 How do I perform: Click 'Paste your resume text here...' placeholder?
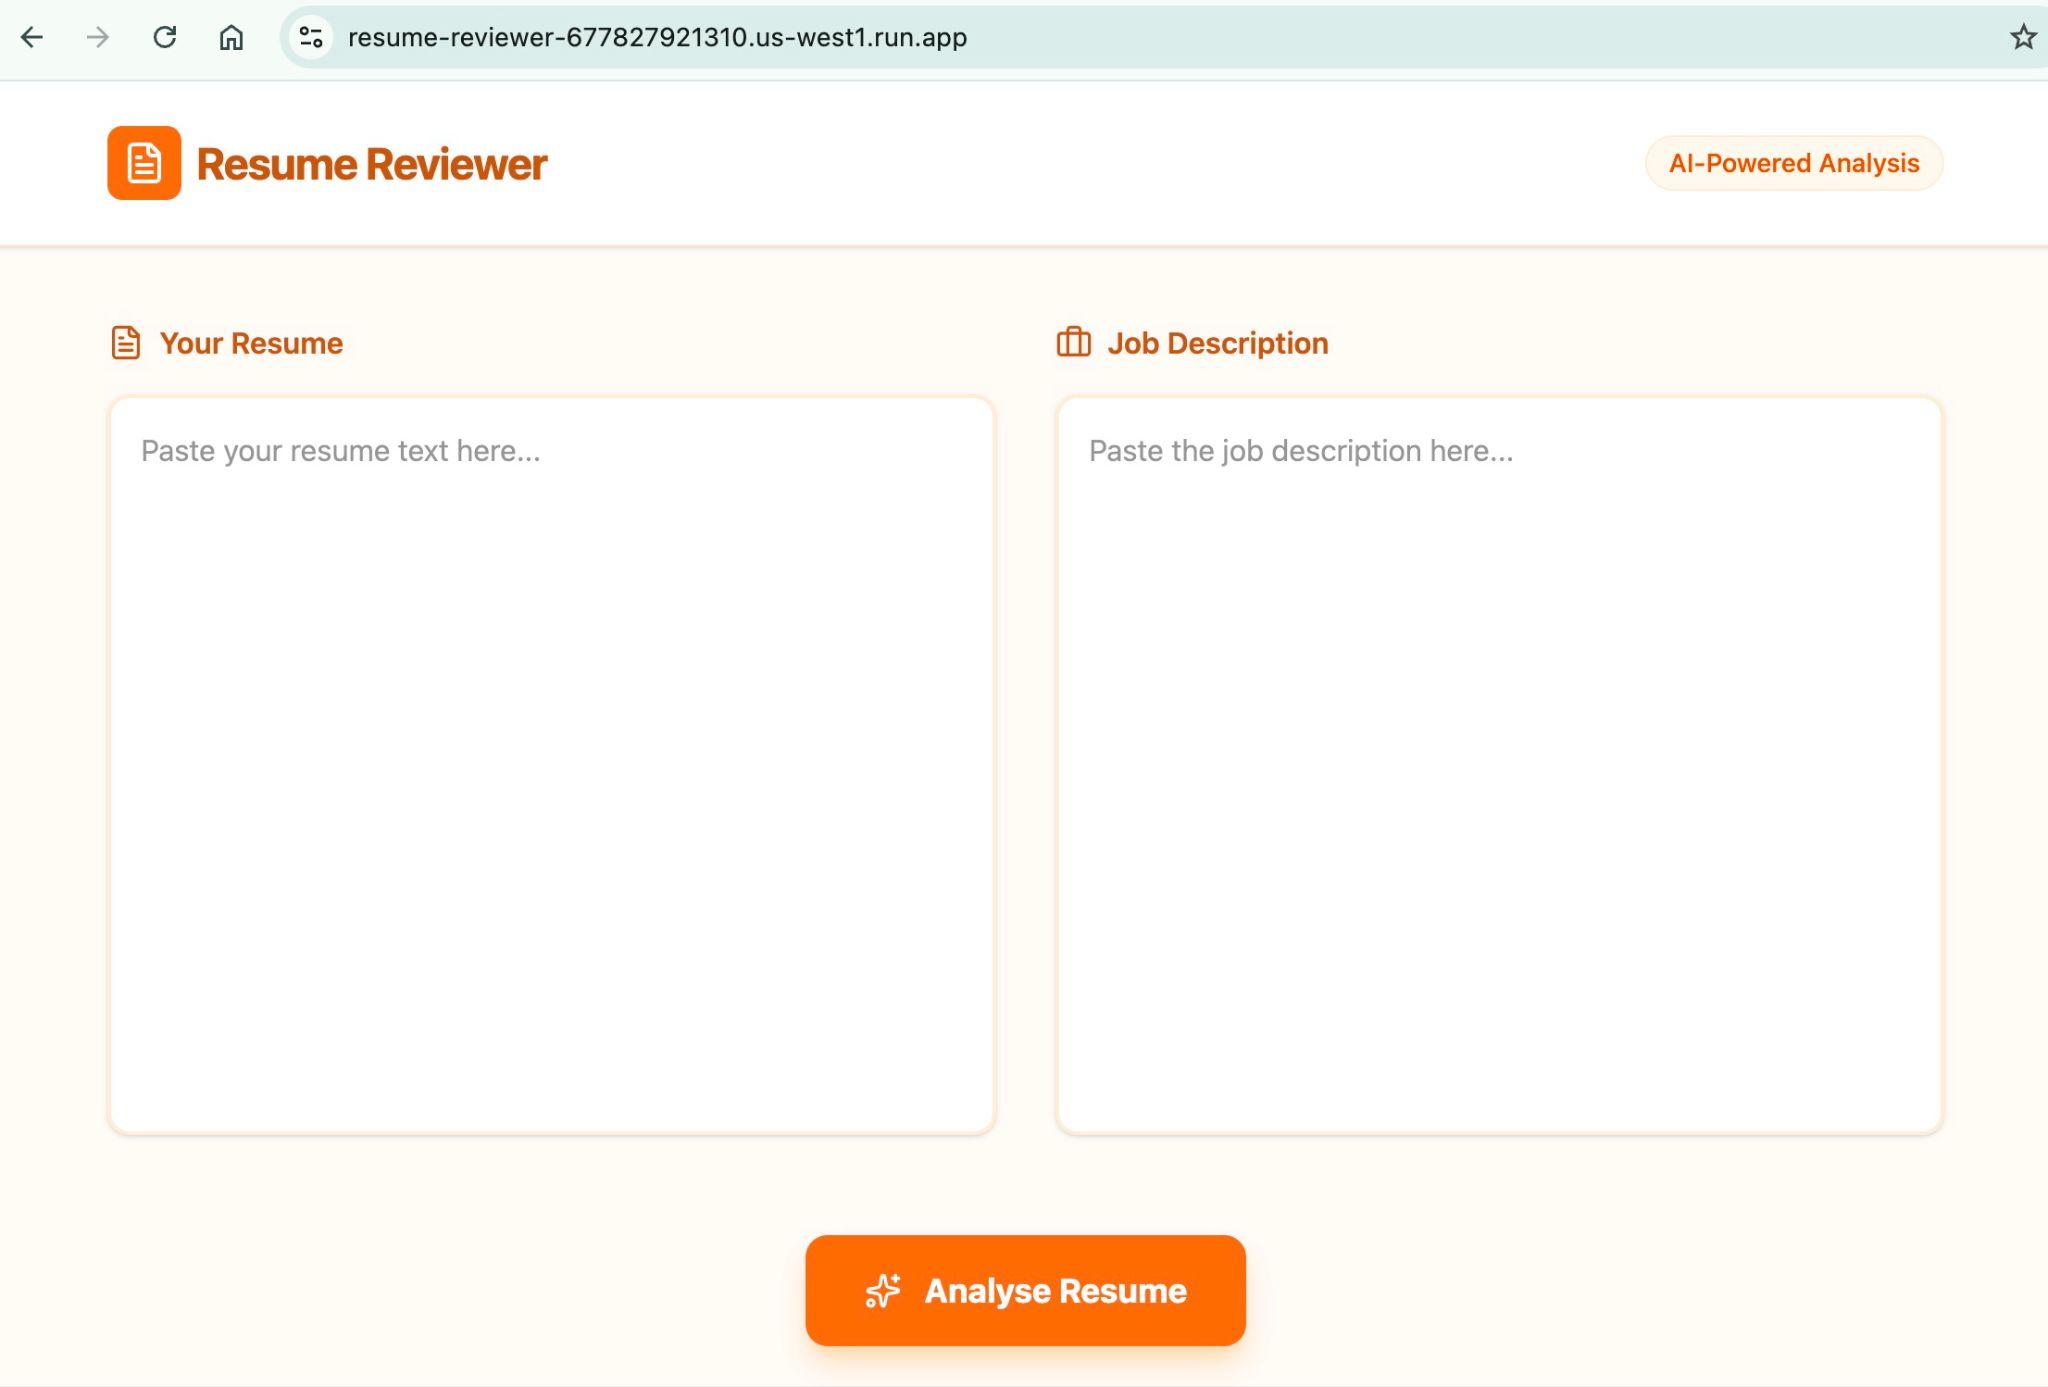340,451
